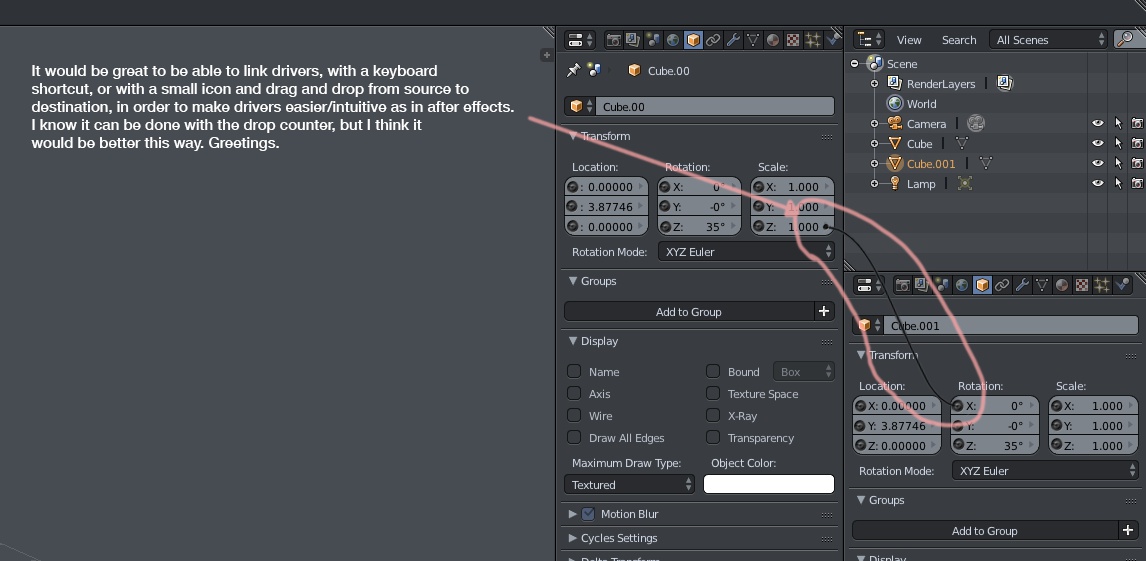Click the Cube.00 object name field

[x=715, y=107]
